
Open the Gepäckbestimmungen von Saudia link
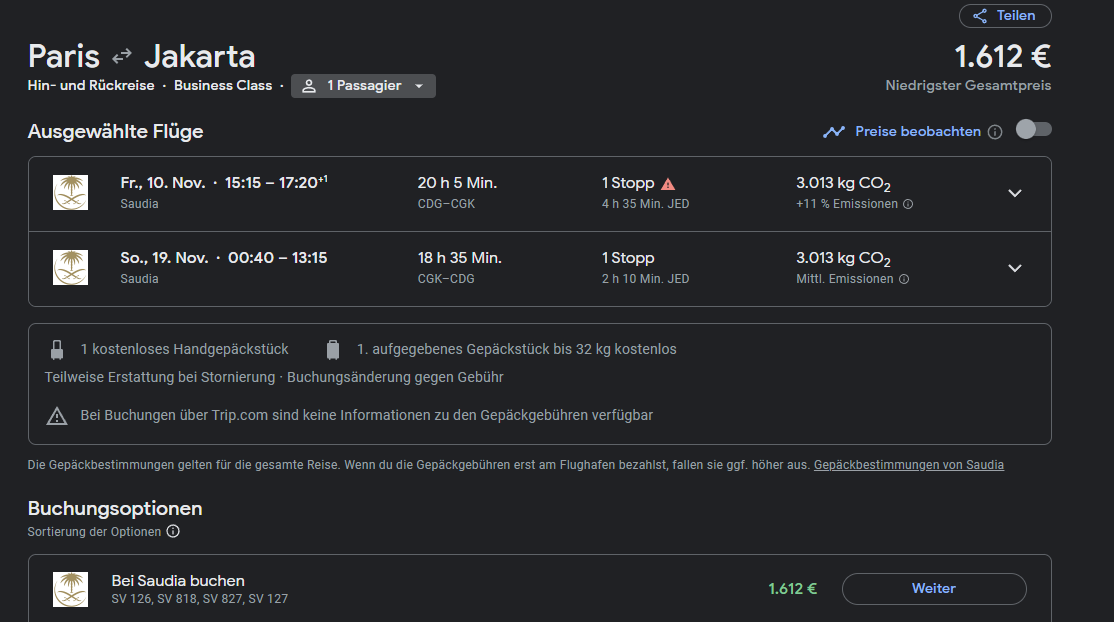pyautogui.click(x=908, y=464)
